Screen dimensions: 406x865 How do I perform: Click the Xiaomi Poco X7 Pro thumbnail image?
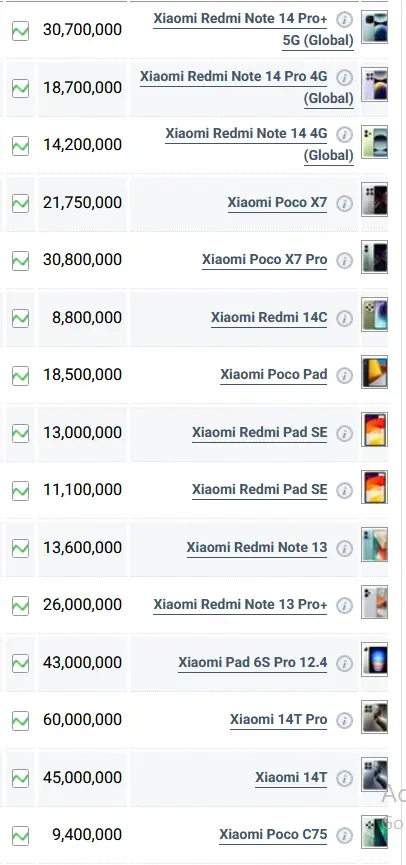[x=375, y=257]
